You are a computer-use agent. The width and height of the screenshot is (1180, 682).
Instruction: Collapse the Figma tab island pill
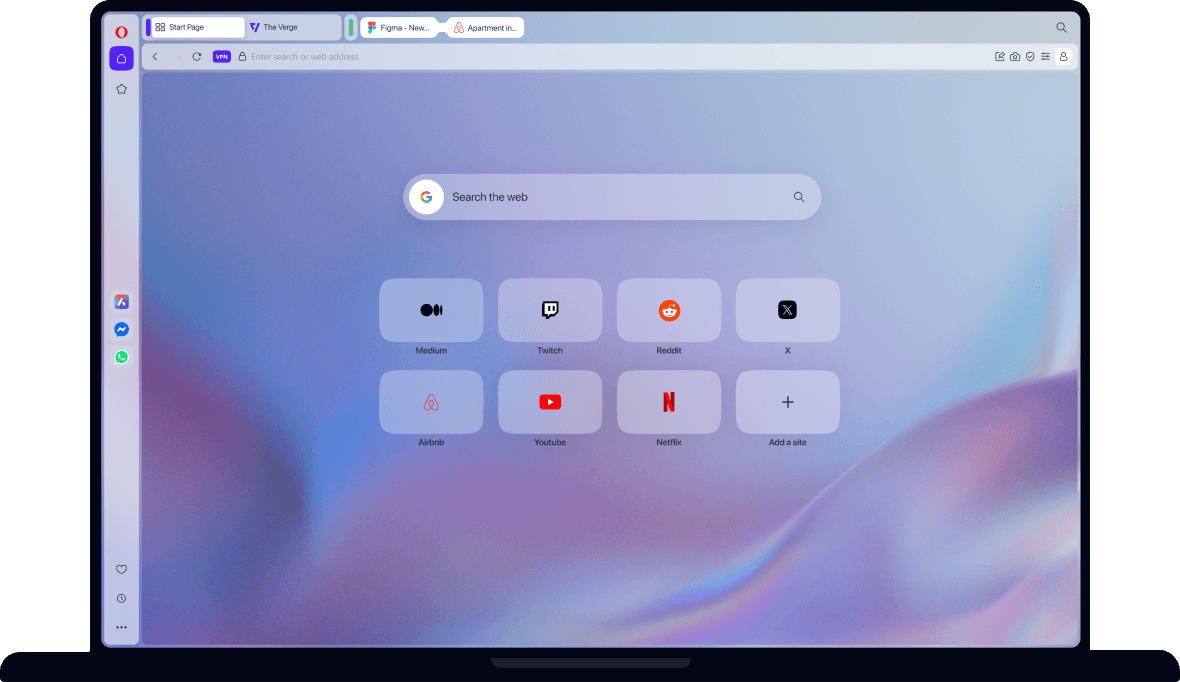[x=350, y=27]
